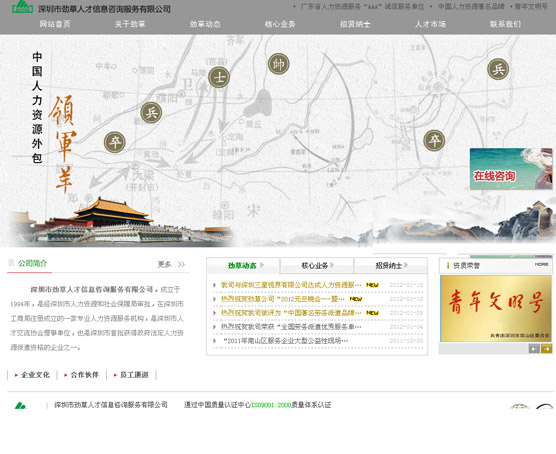Click the NEW badge on 元旦晚会 item
556x454 pixels.
click(x=356, y=299)
